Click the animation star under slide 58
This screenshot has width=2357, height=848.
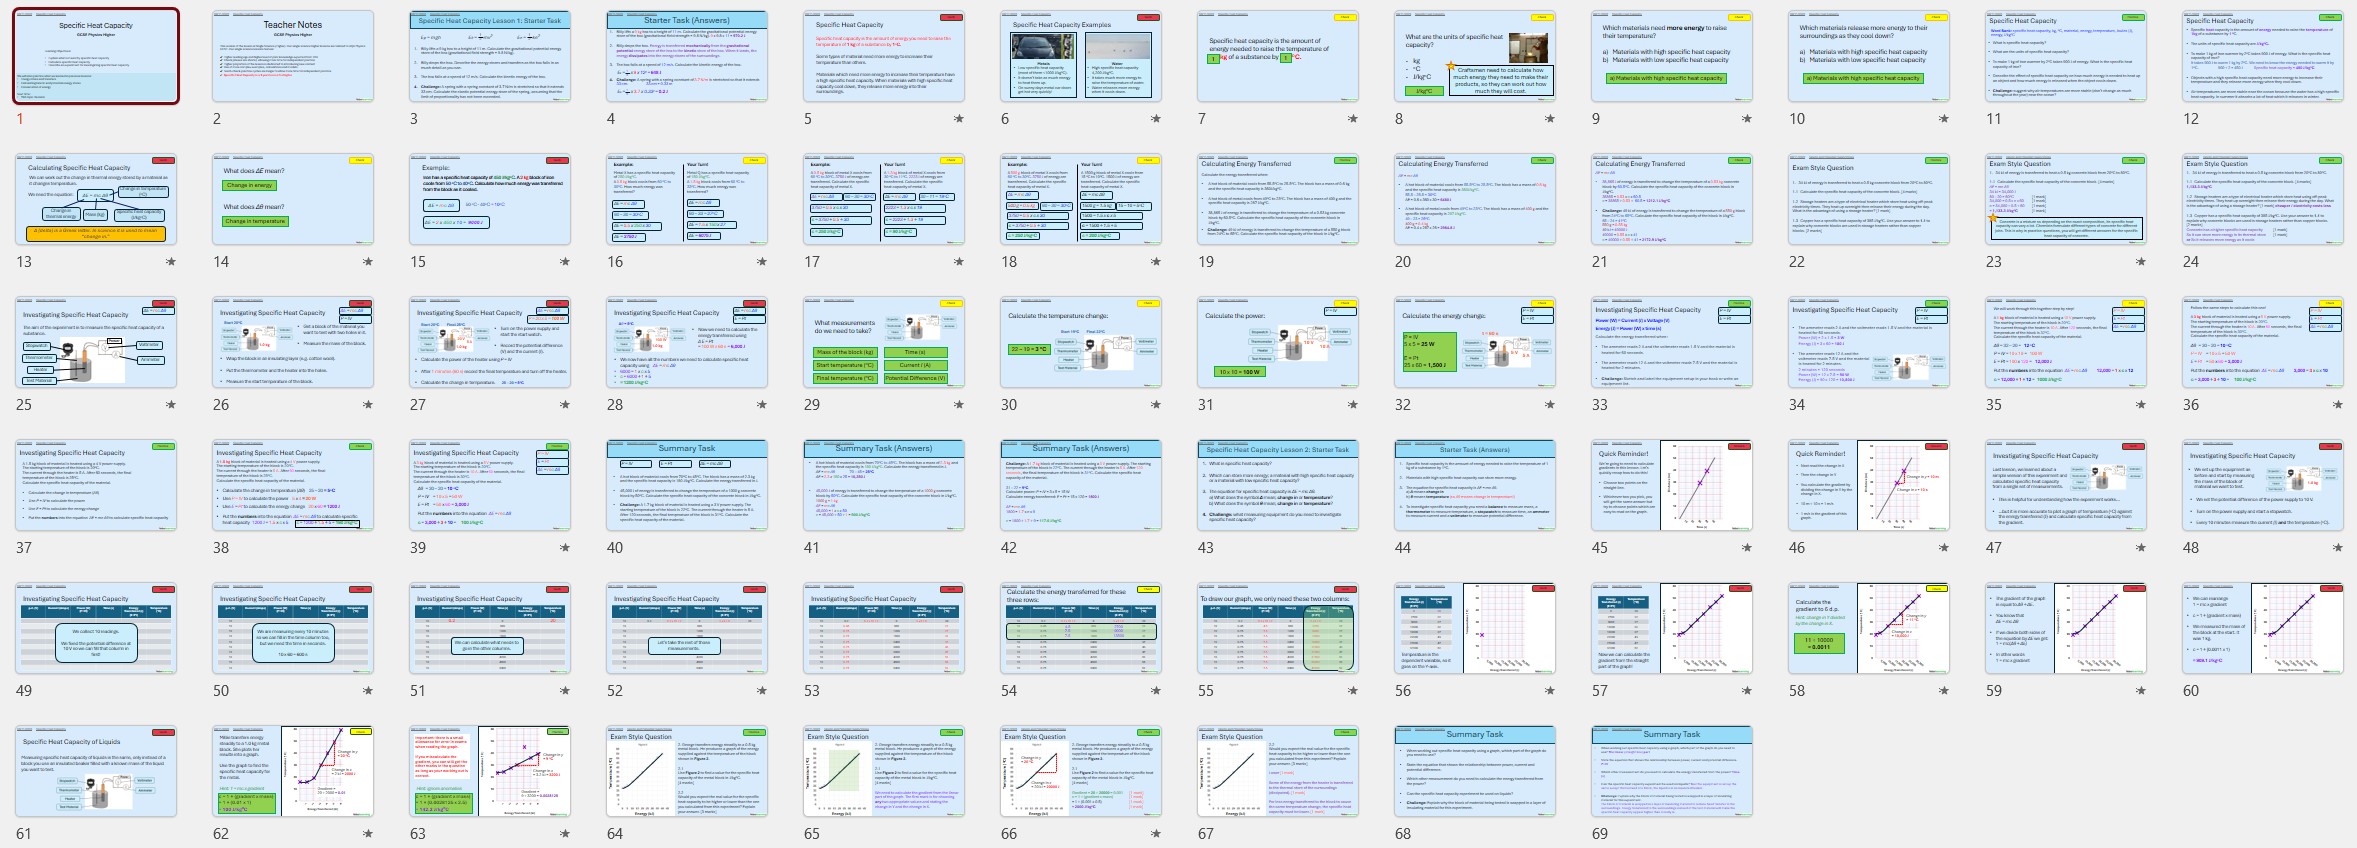(1944, 691)
